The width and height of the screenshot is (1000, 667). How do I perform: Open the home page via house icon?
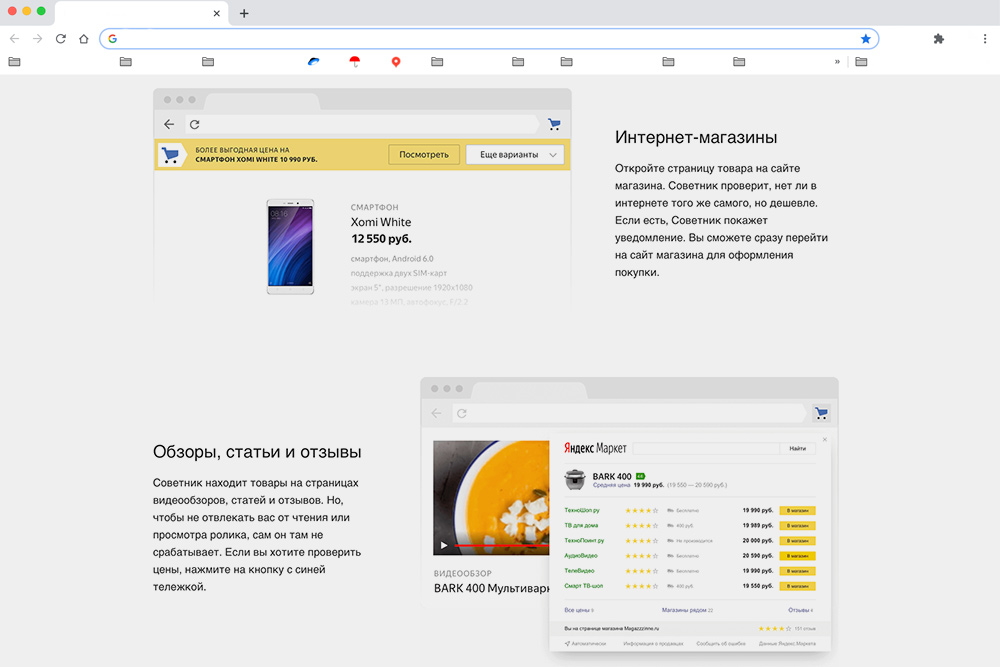click(84, 39)
